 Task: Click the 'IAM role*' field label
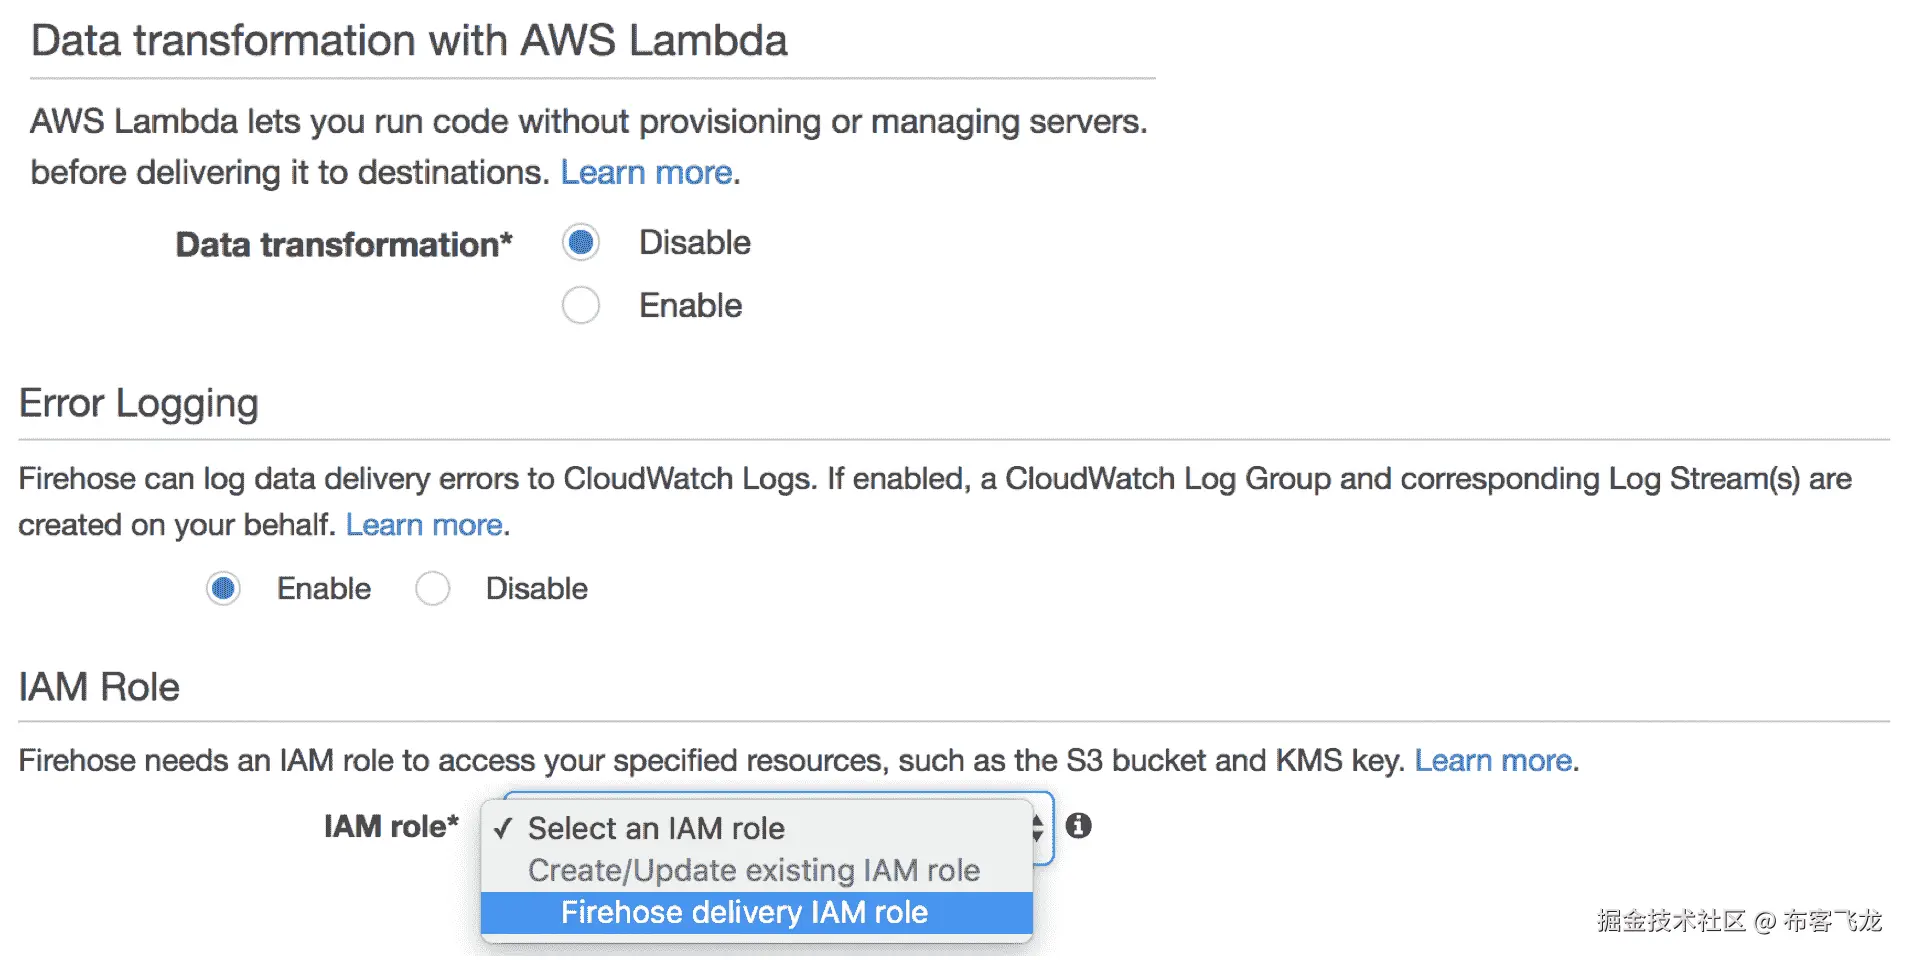click(391, 827)
